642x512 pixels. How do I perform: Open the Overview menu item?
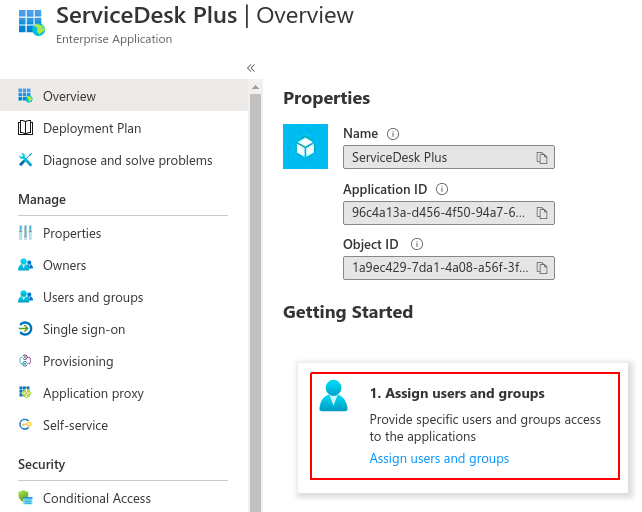coord(70,97)
